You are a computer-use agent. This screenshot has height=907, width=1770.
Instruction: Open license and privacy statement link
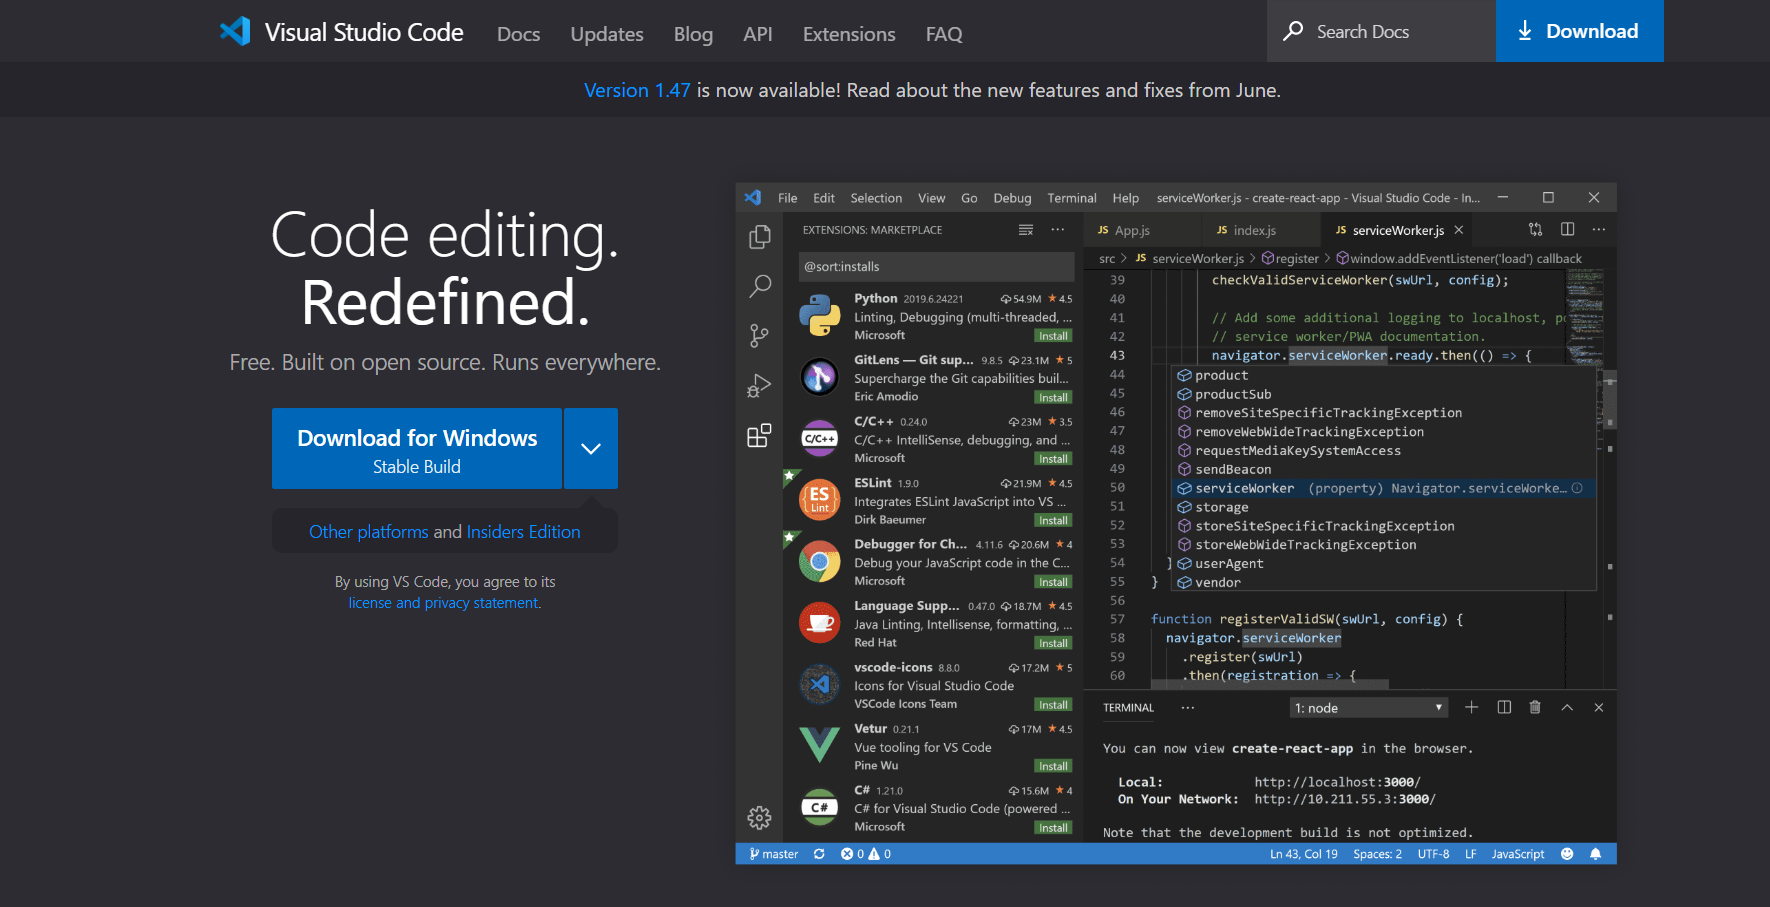pyautogui.click(x=444, y=603)
